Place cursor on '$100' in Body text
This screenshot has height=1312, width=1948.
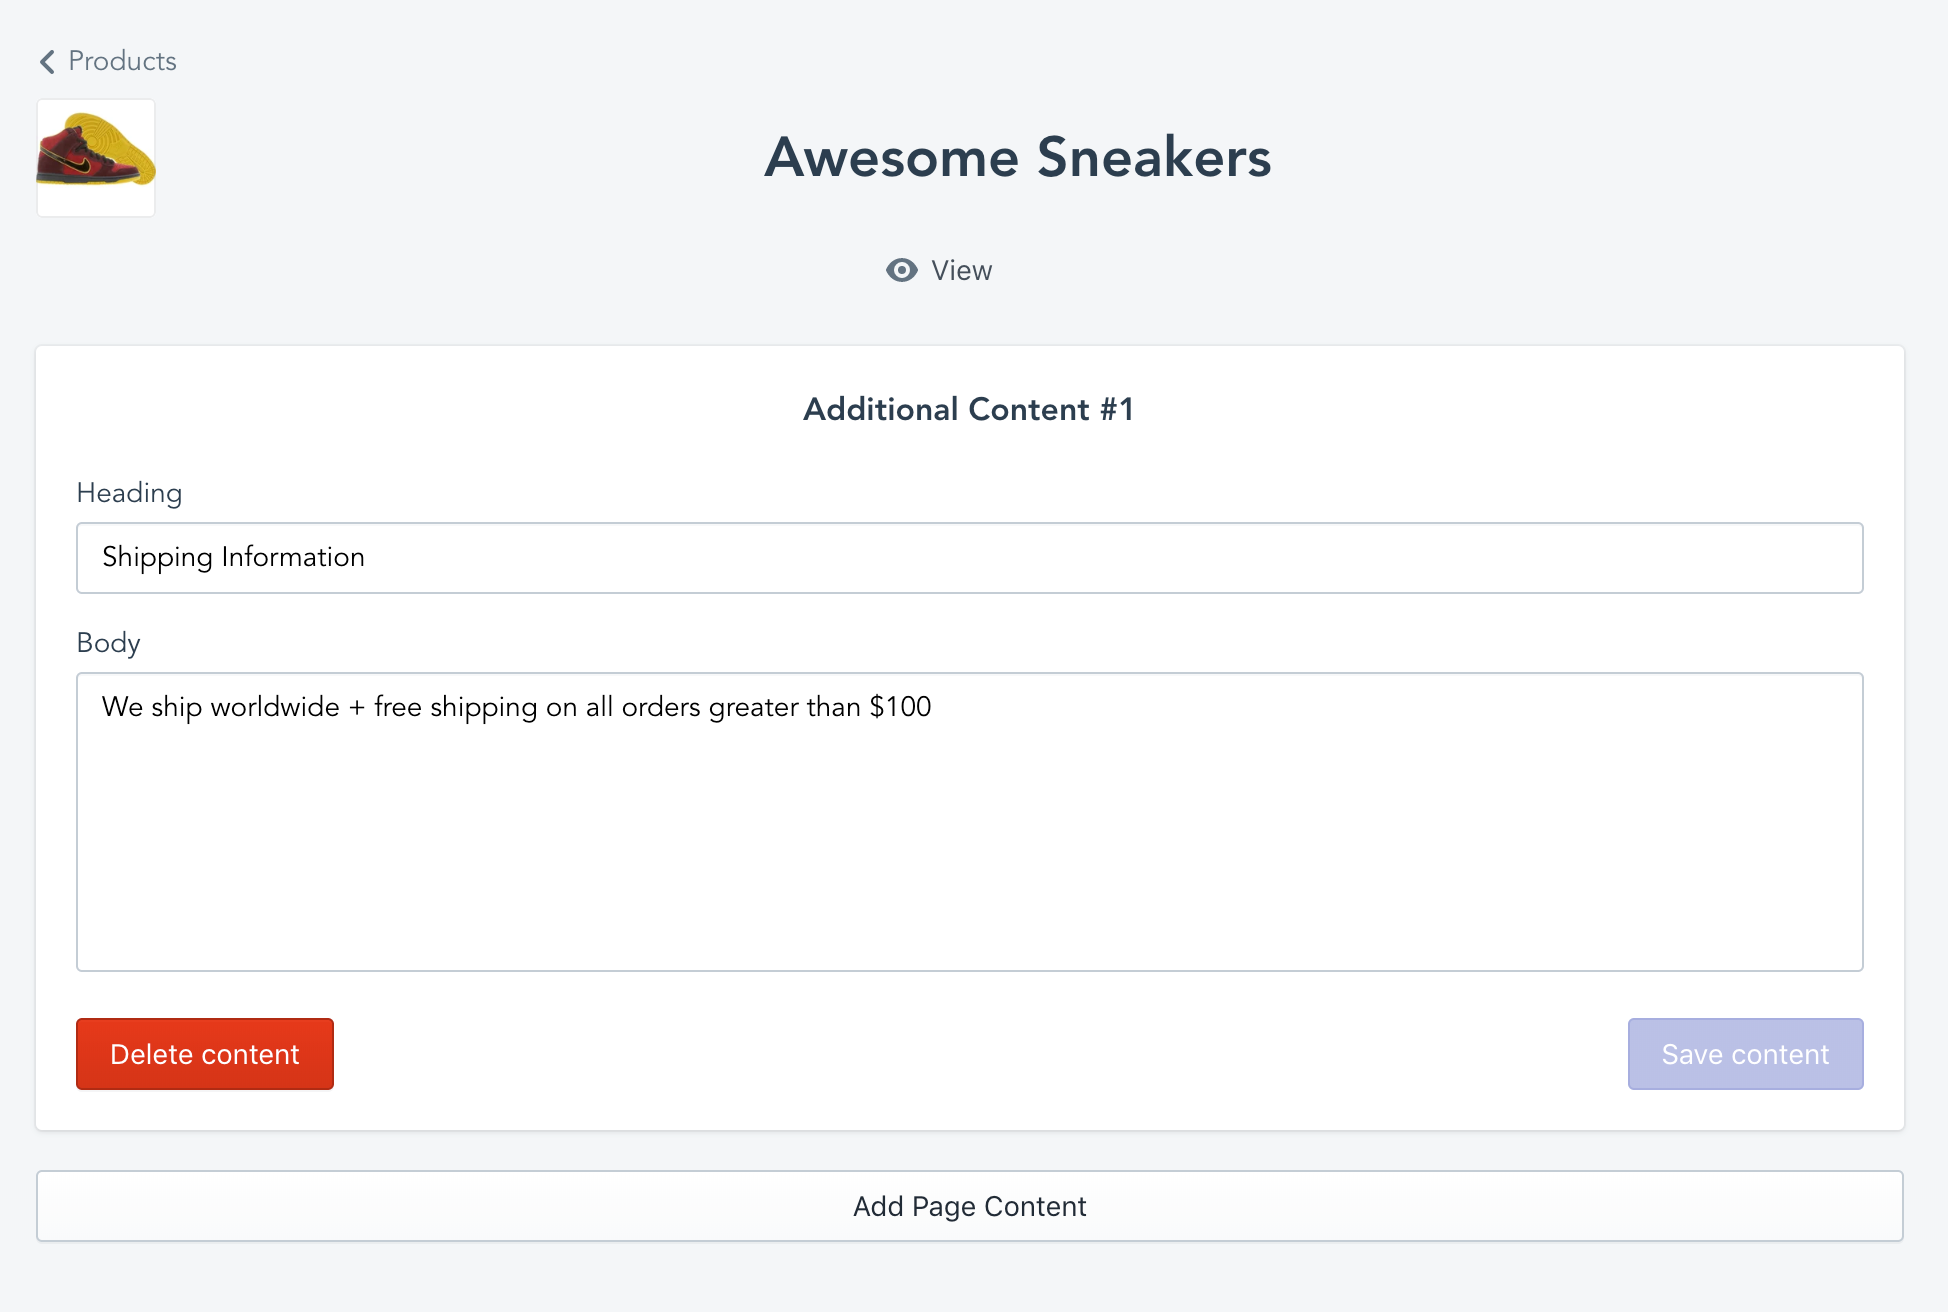900,707
